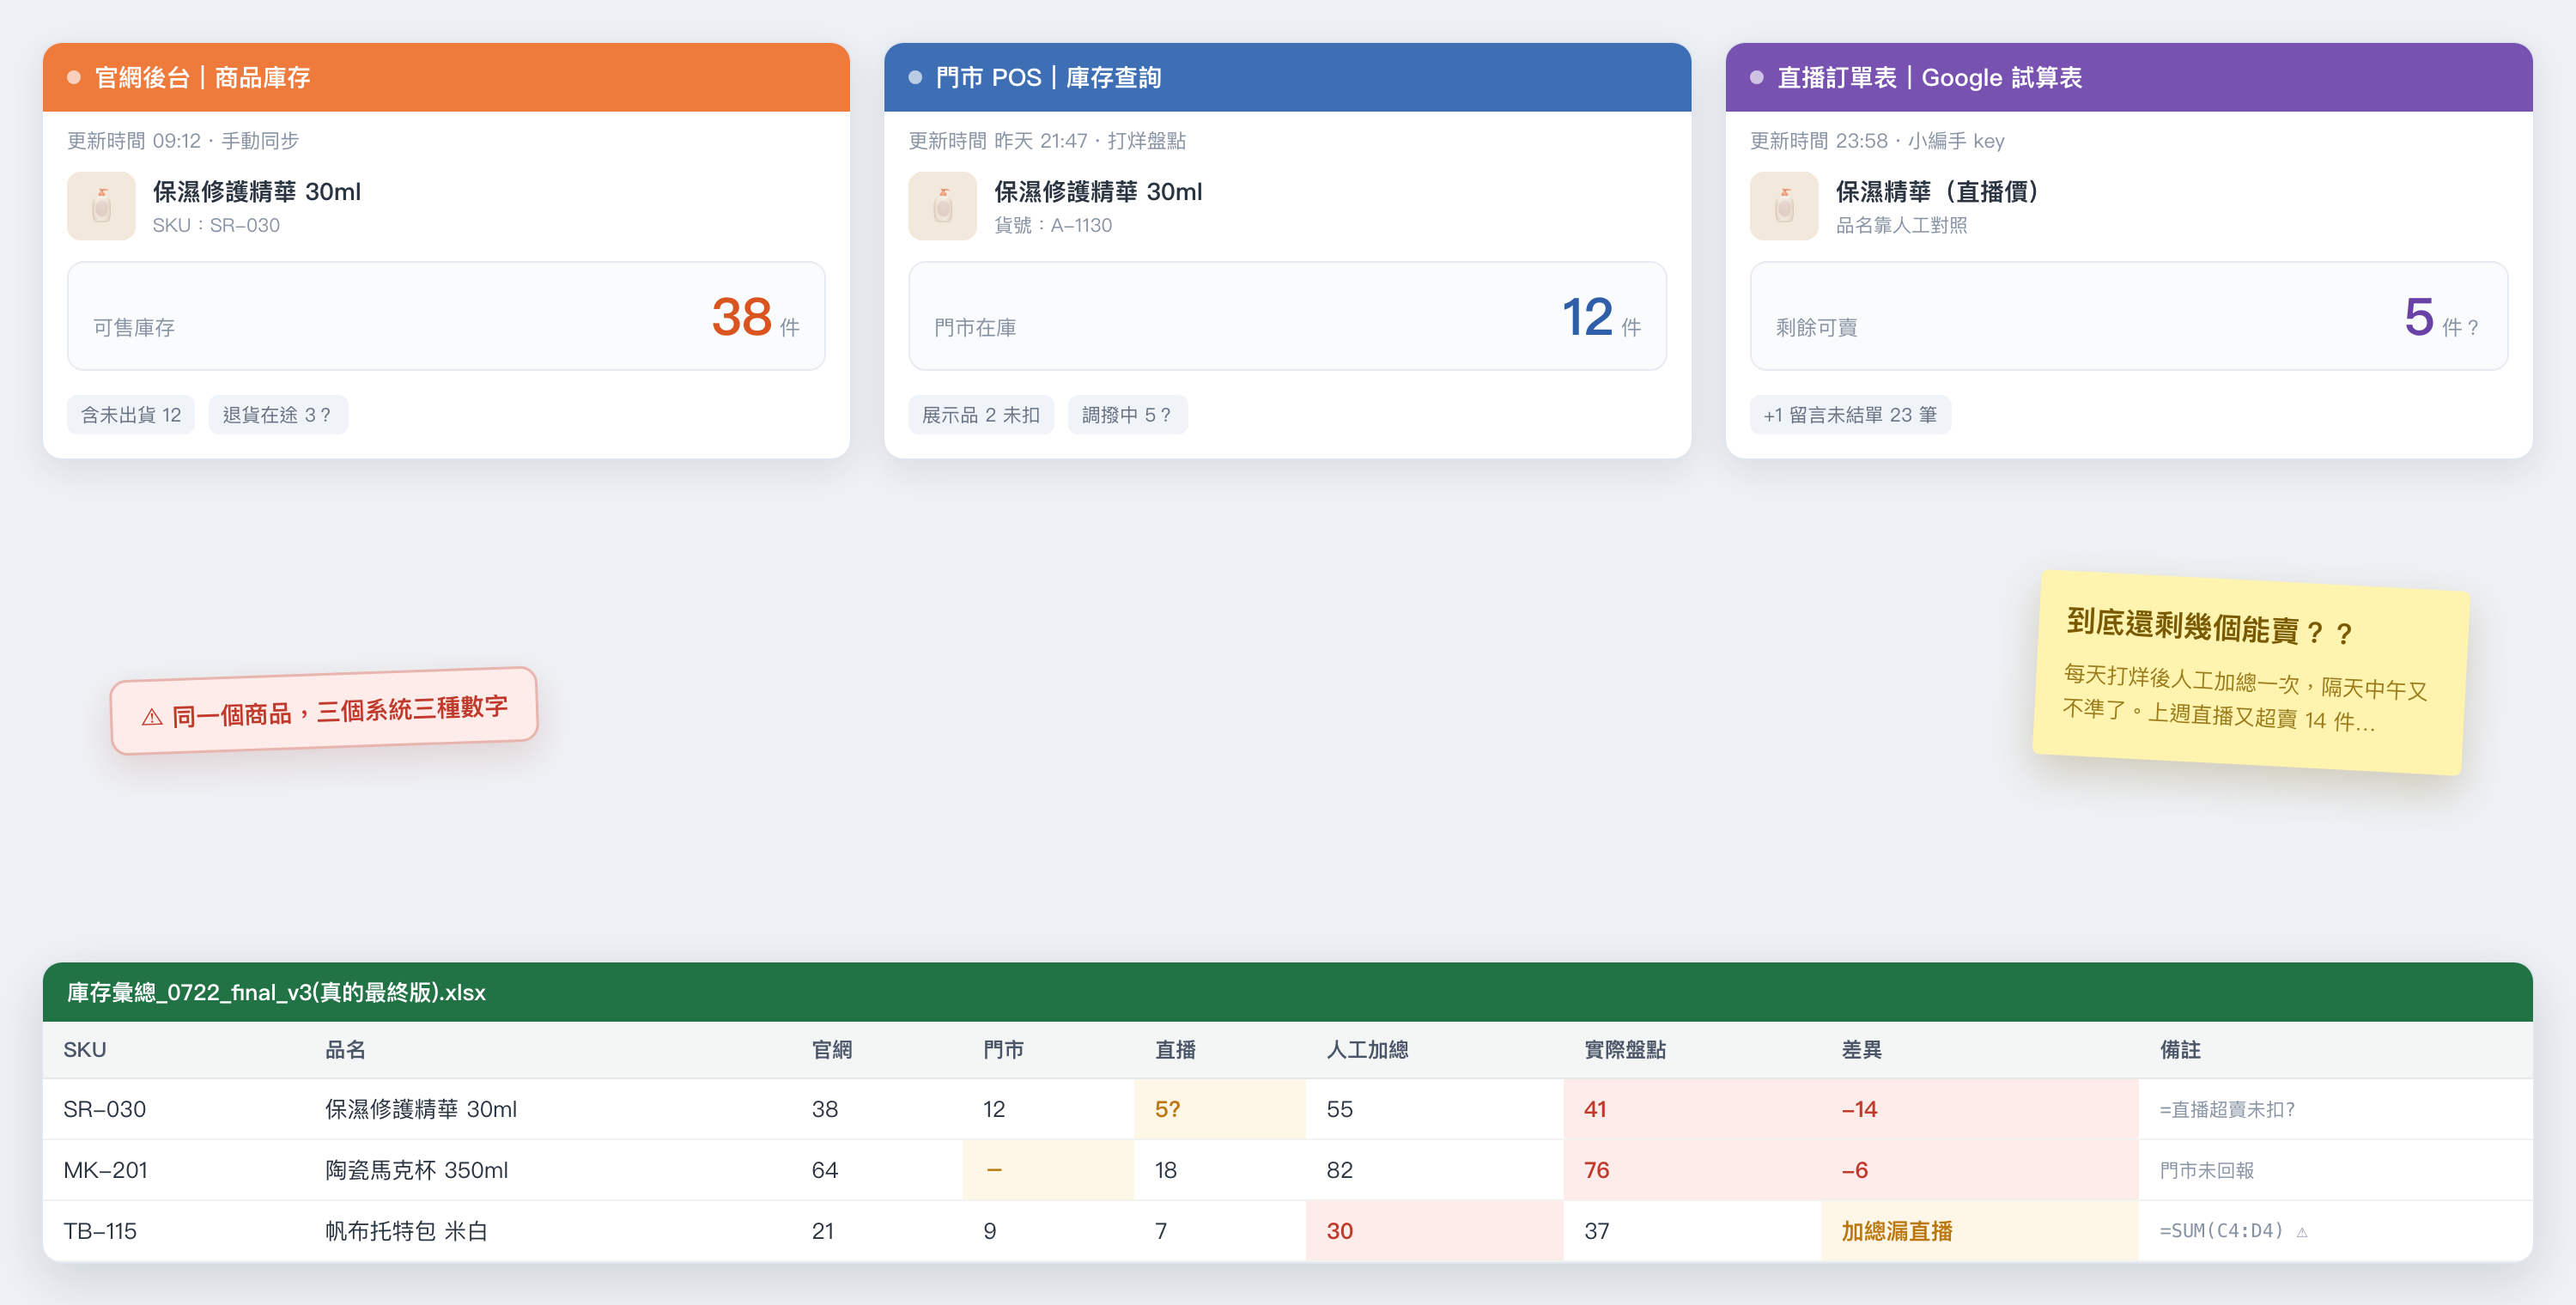Click the 門市在庫 12 件 stock box

click(1287, 316)
